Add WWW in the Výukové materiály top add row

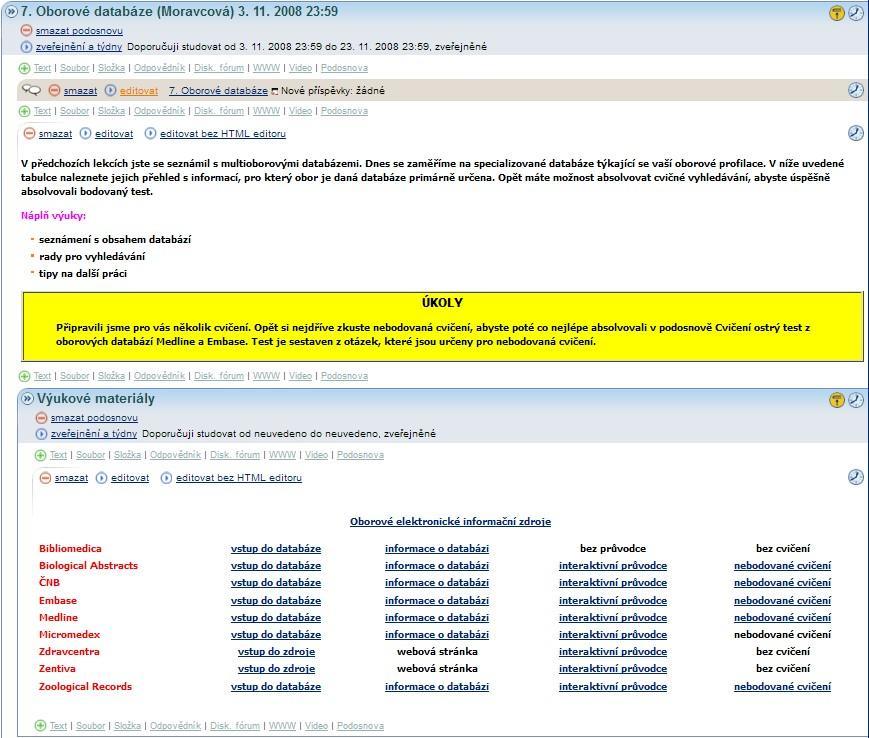[x=283, y=455]
